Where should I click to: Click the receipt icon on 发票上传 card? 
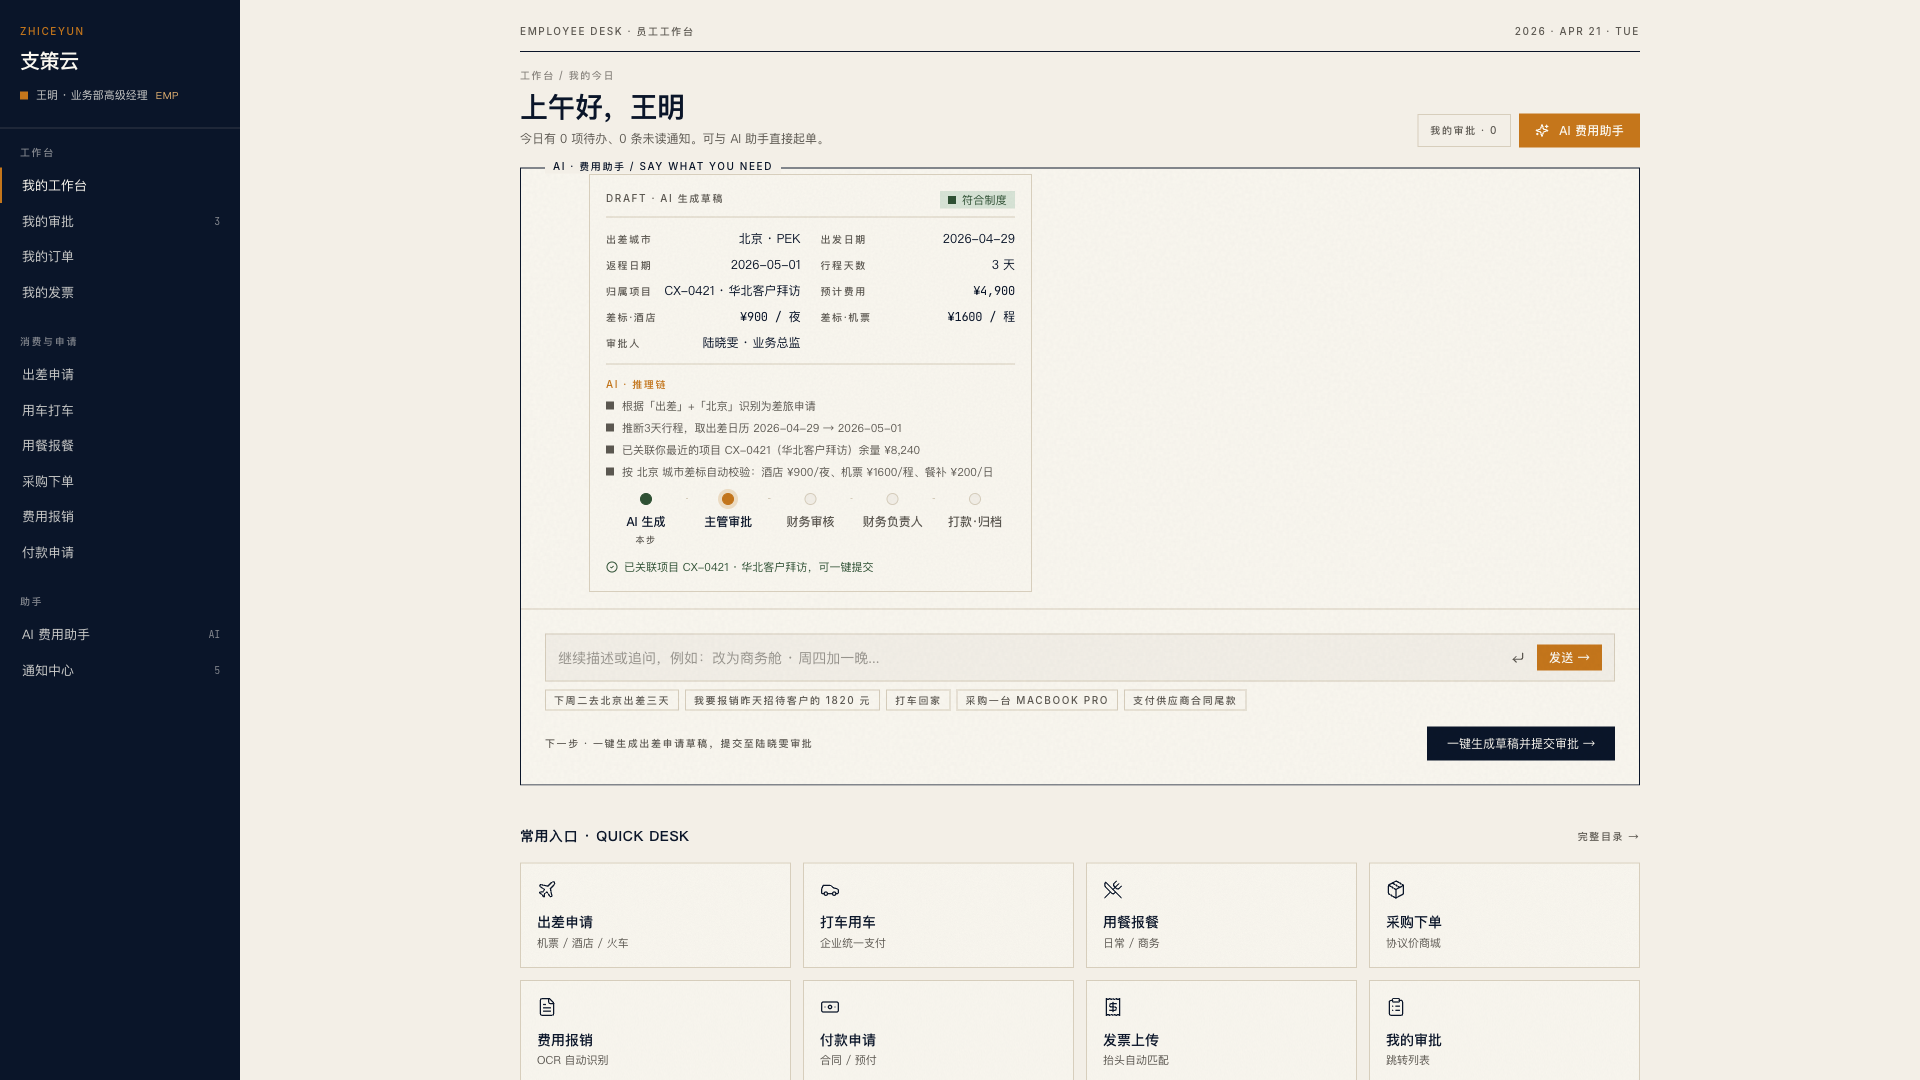[1112, 1006]
